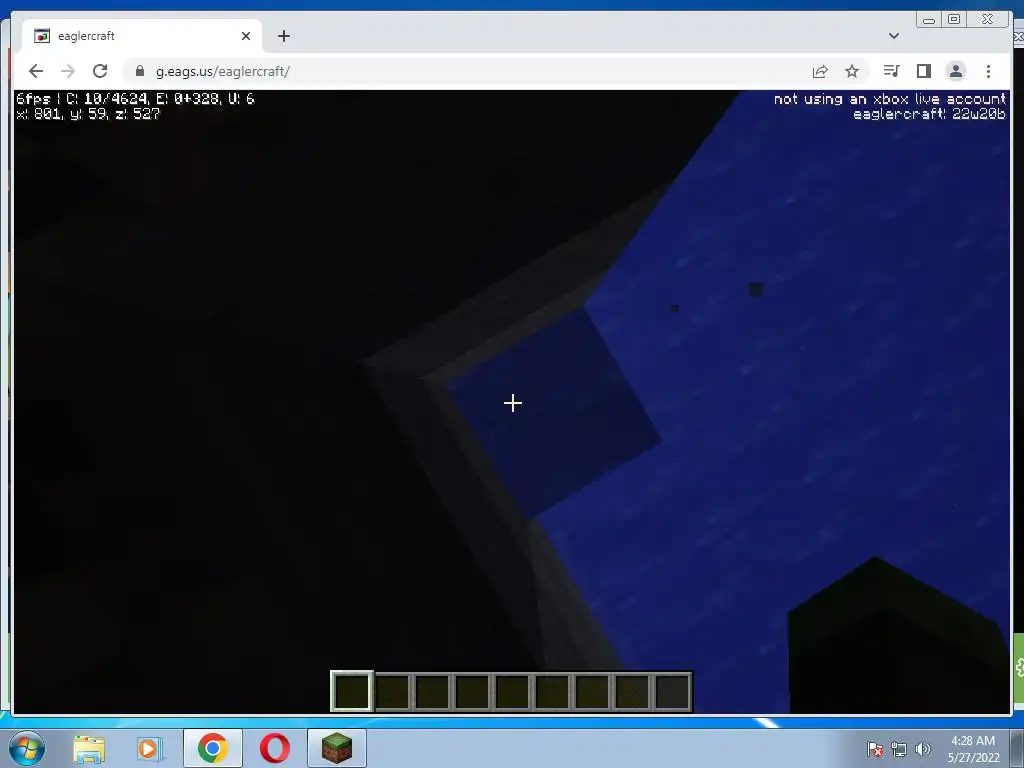Open the tab search dropdown arrow

tap(894, 36)
